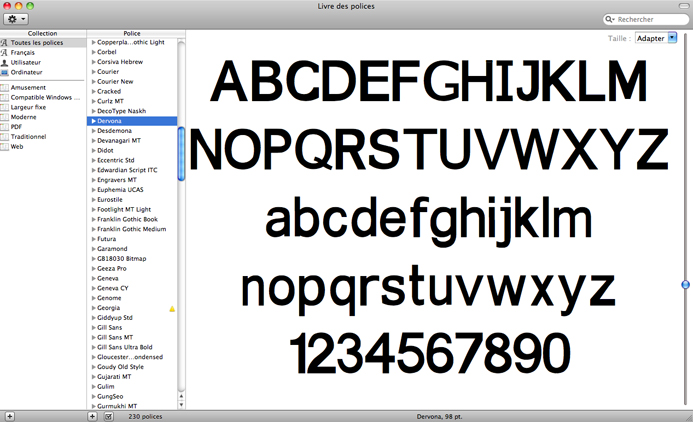Expand the Gill Sans font family
The width and height of the screenshot is (693, 422).
click(x=94, y=327)
